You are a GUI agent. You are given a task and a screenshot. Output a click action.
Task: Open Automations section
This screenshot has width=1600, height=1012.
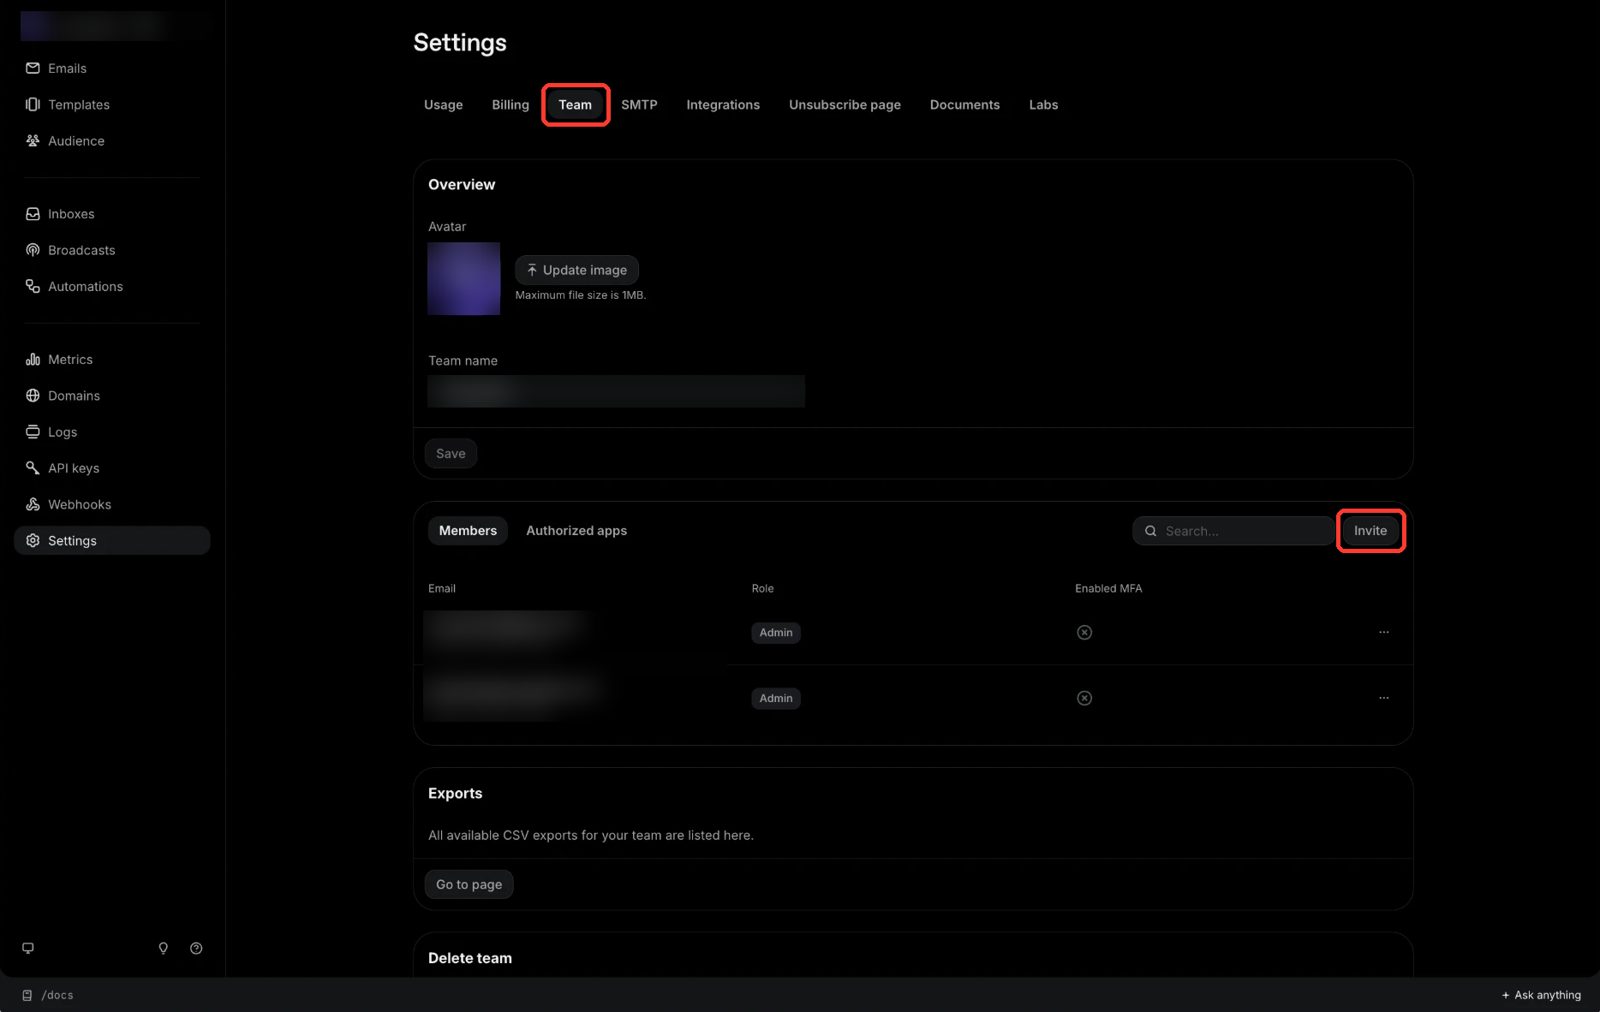[74, 286]
